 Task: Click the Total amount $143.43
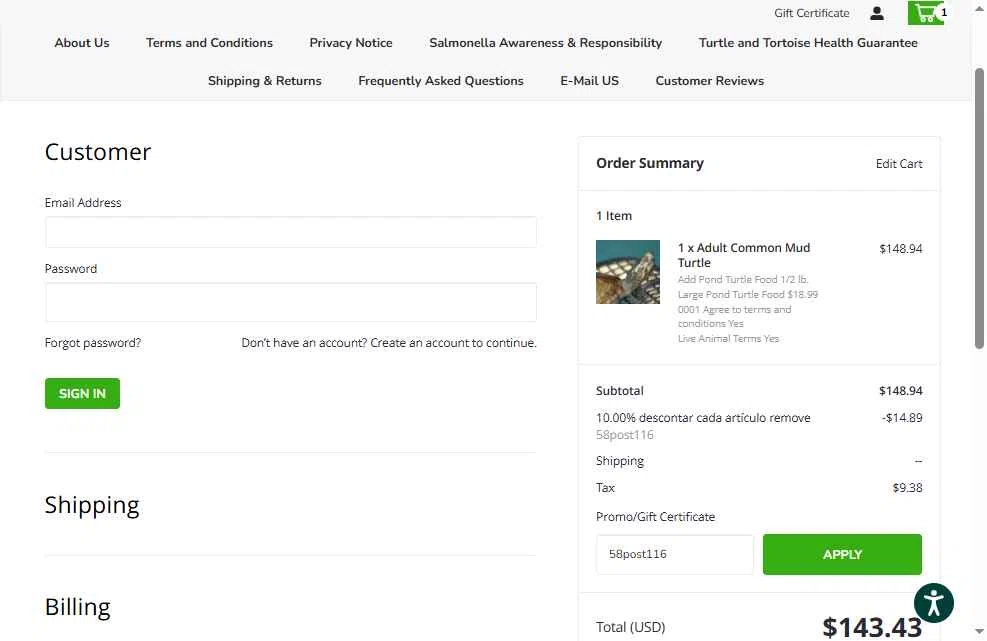click(872, 627)
